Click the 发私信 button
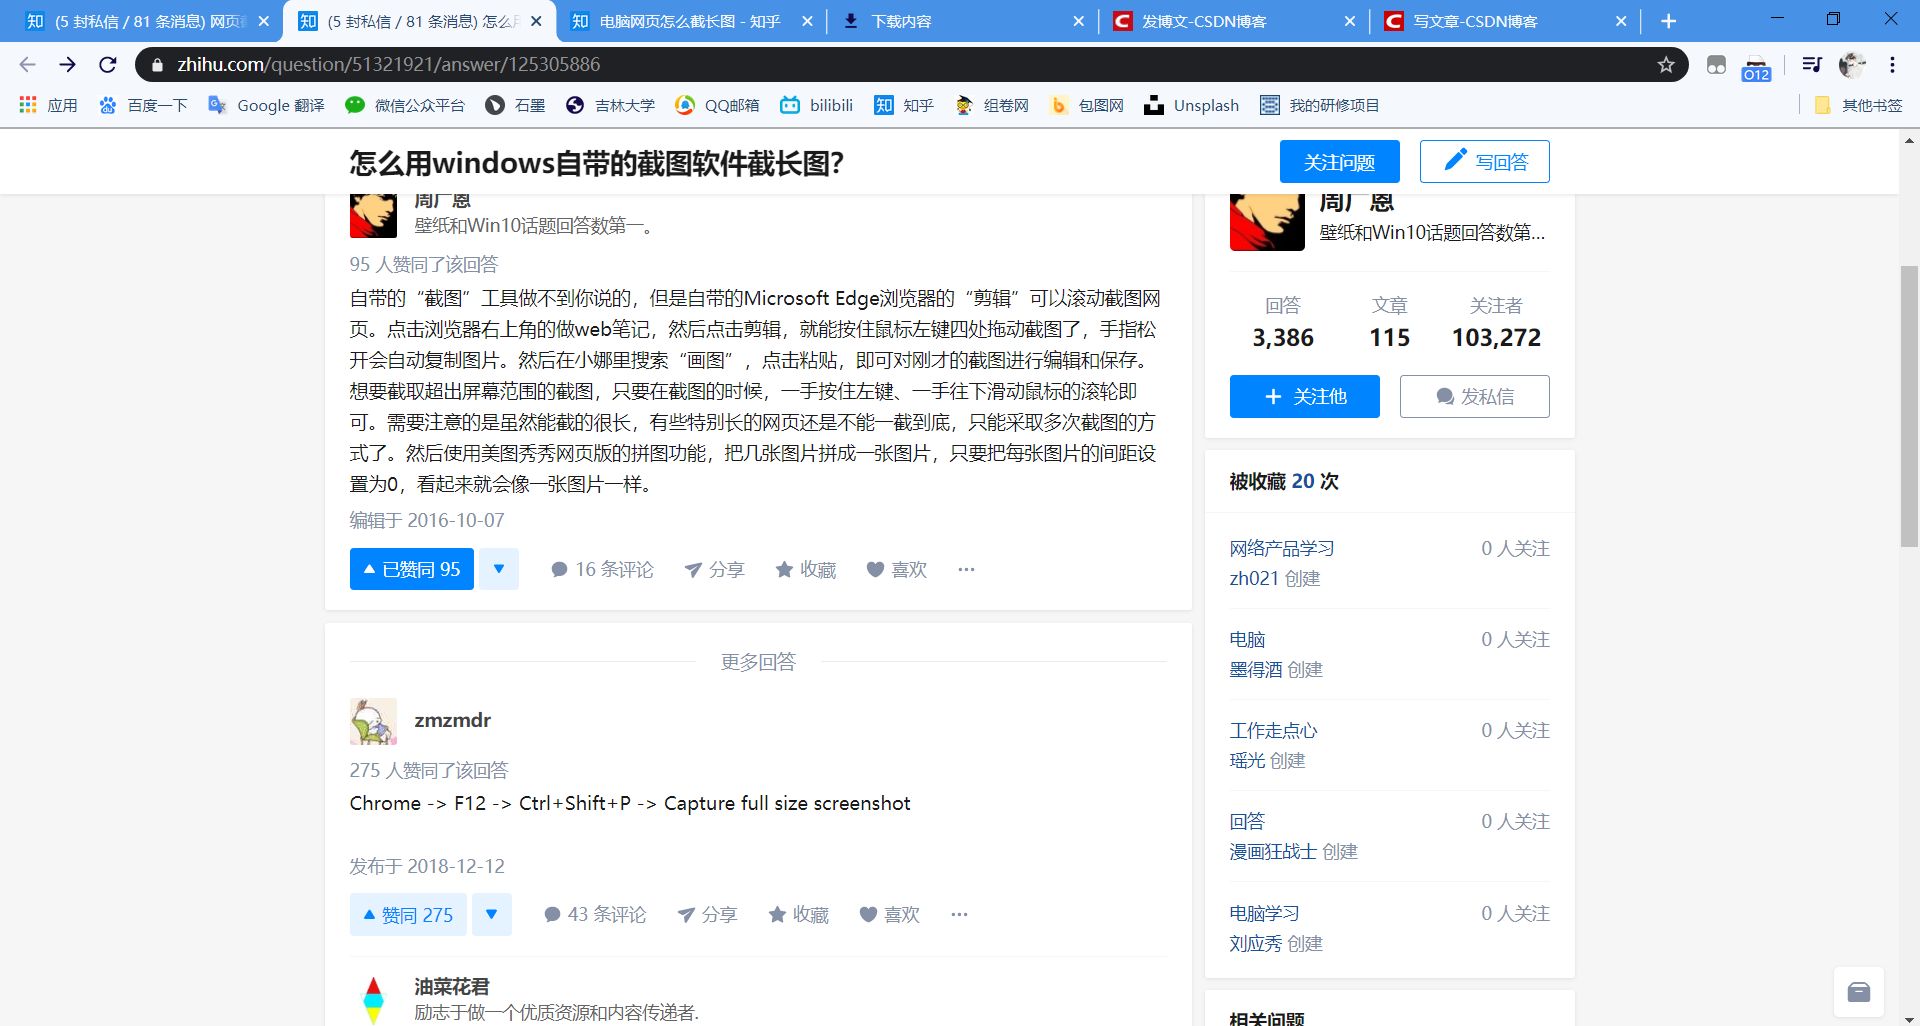This screenshot has width=1920, height=1026. (x=1474, y=396)
